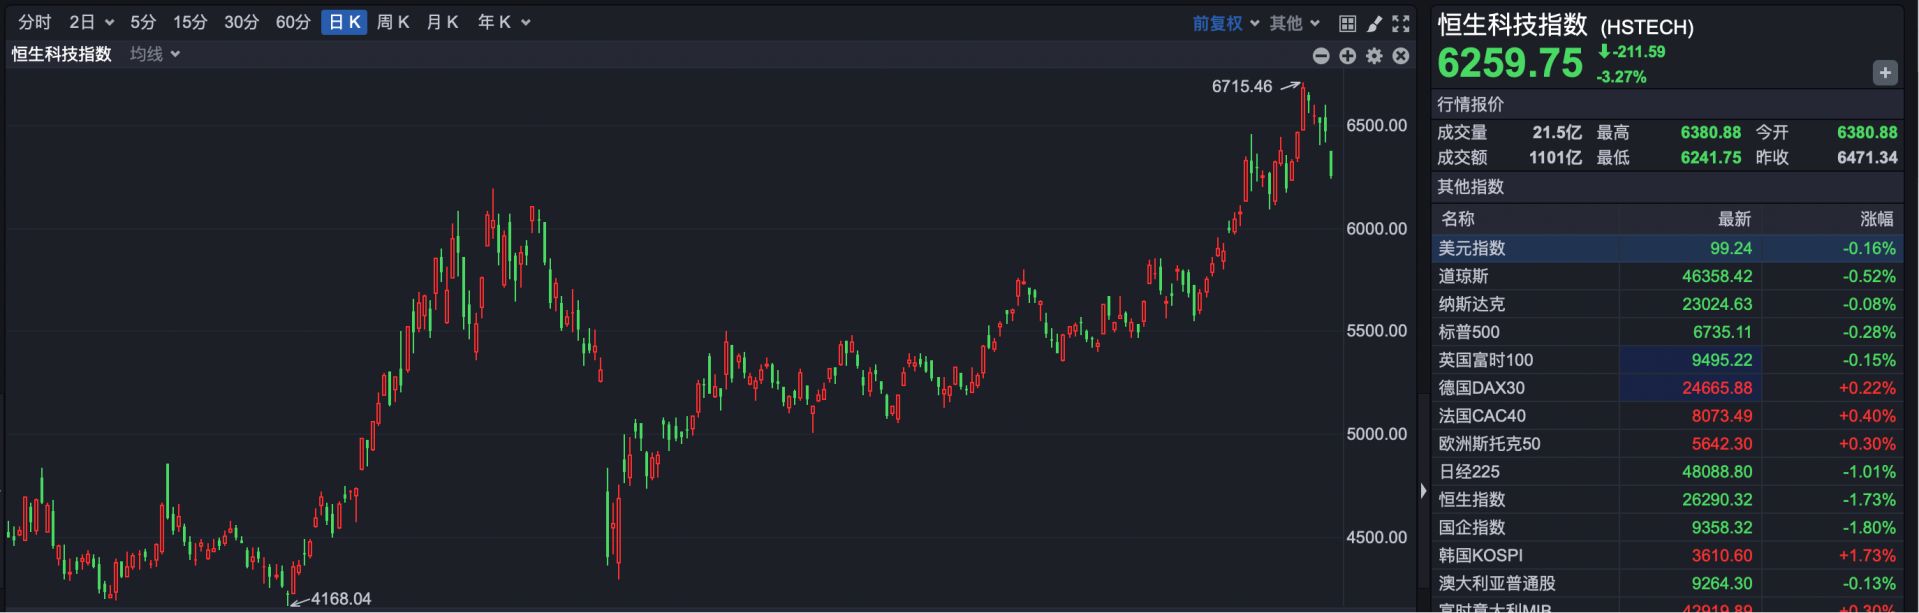This screenshot has height=613, width=1919.
Task: Close the chart panel with X icon
Action: 1401,56
